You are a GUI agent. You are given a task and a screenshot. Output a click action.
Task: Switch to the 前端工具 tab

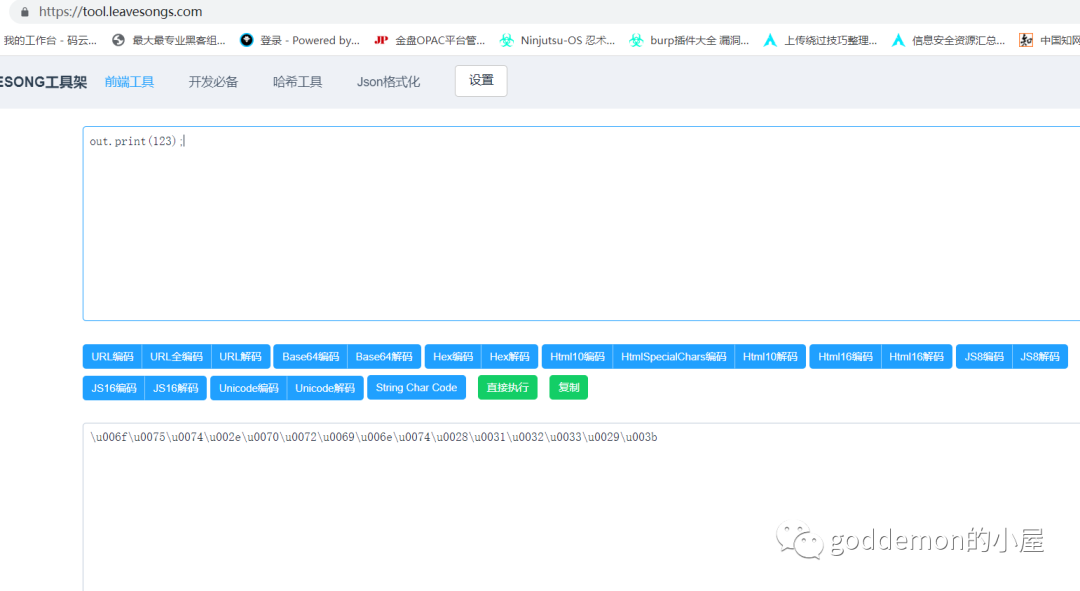[129, 82]
